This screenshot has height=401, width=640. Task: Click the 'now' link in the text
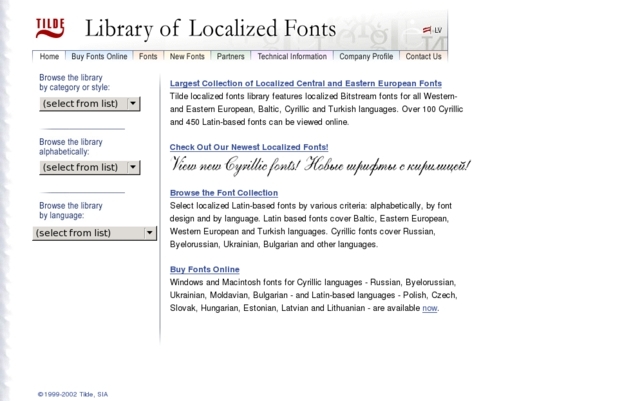point(429,308)
